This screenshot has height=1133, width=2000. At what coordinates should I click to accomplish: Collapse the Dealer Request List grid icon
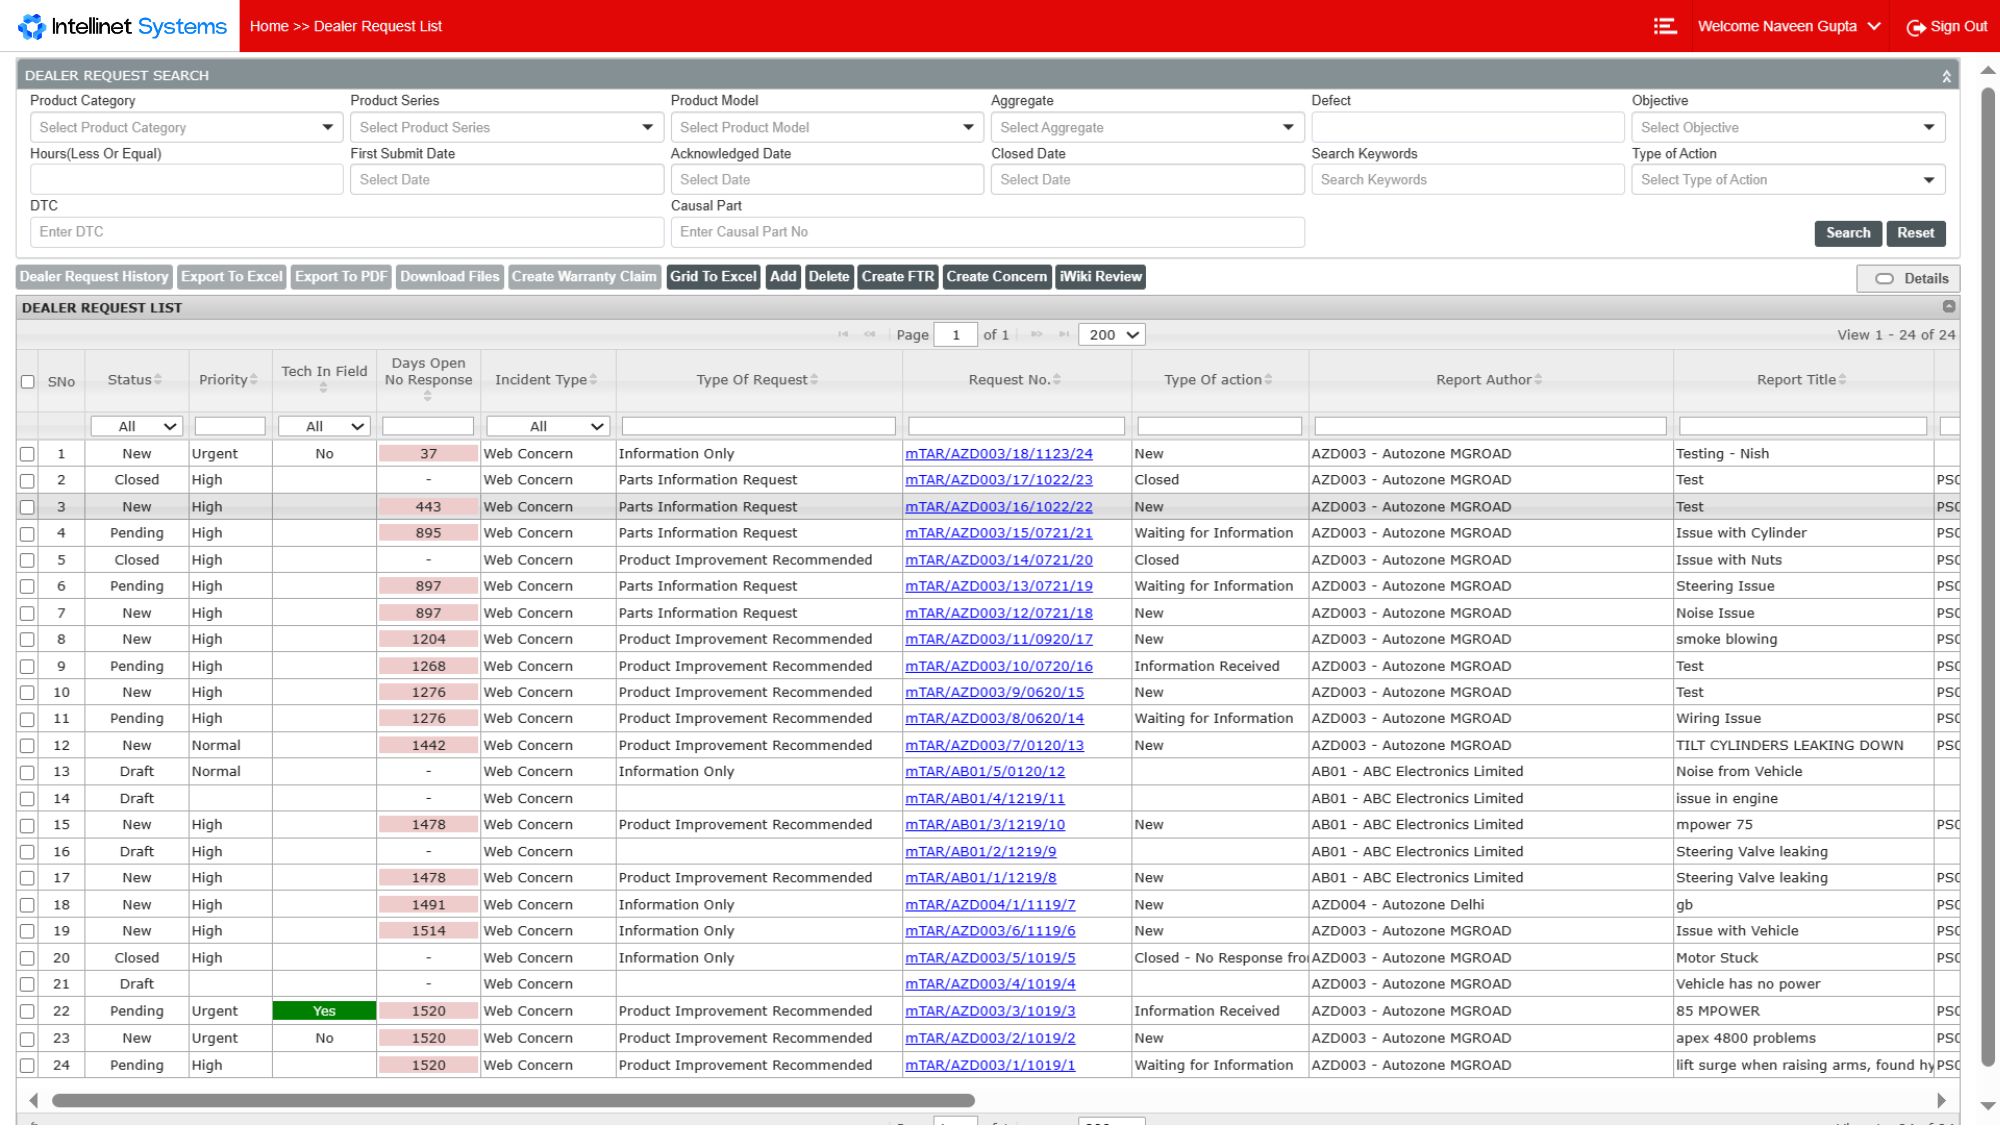[x=1948, y=307]
